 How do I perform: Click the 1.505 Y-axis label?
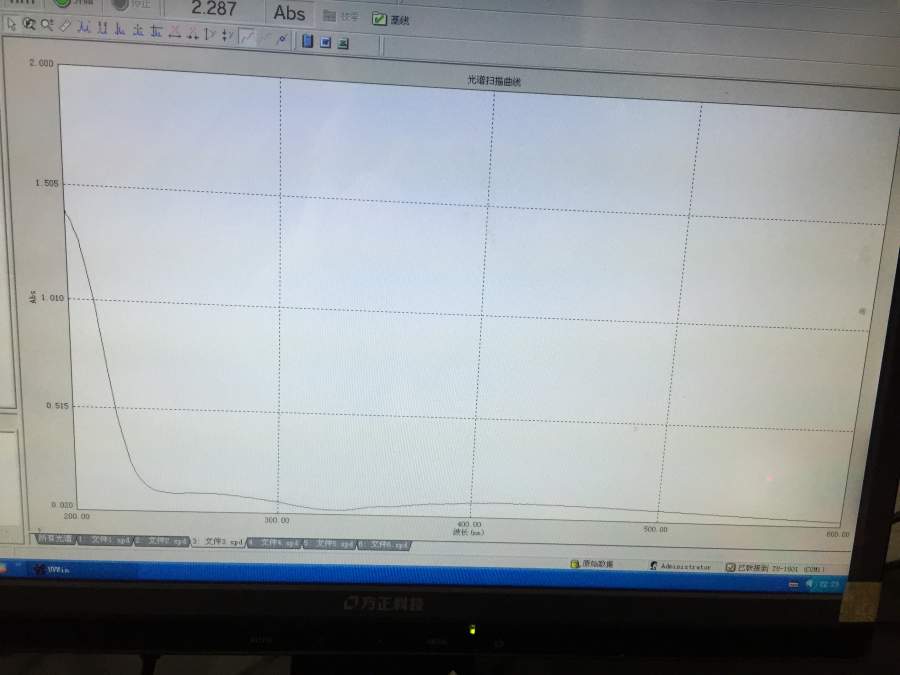point(46,183)
